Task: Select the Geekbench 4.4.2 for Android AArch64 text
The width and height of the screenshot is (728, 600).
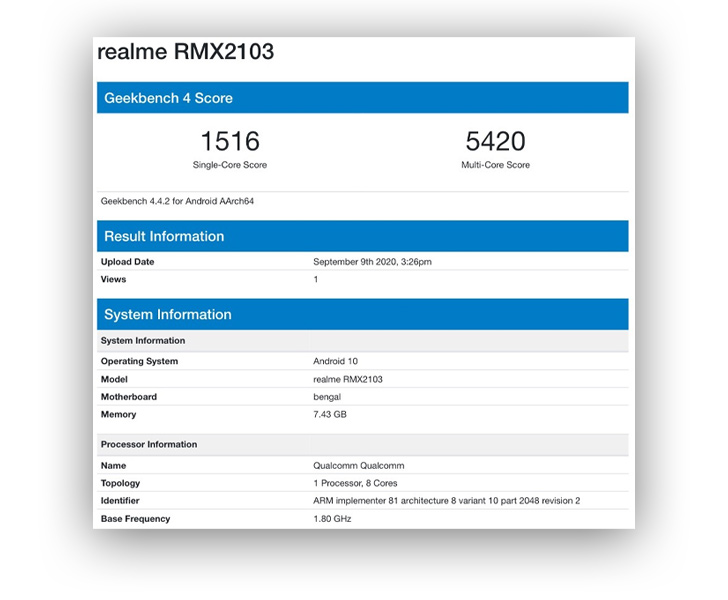Action: click(x=177, y=201)
